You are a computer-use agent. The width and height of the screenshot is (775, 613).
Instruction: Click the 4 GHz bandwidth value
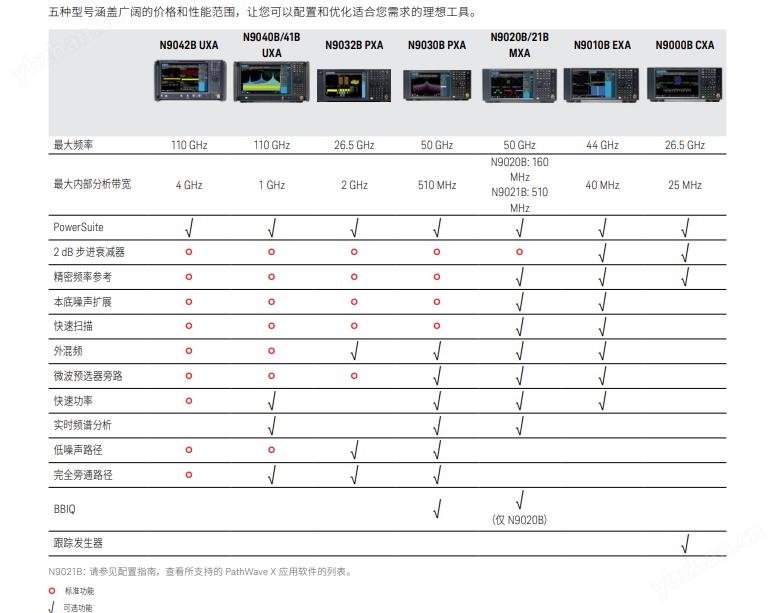189,185
